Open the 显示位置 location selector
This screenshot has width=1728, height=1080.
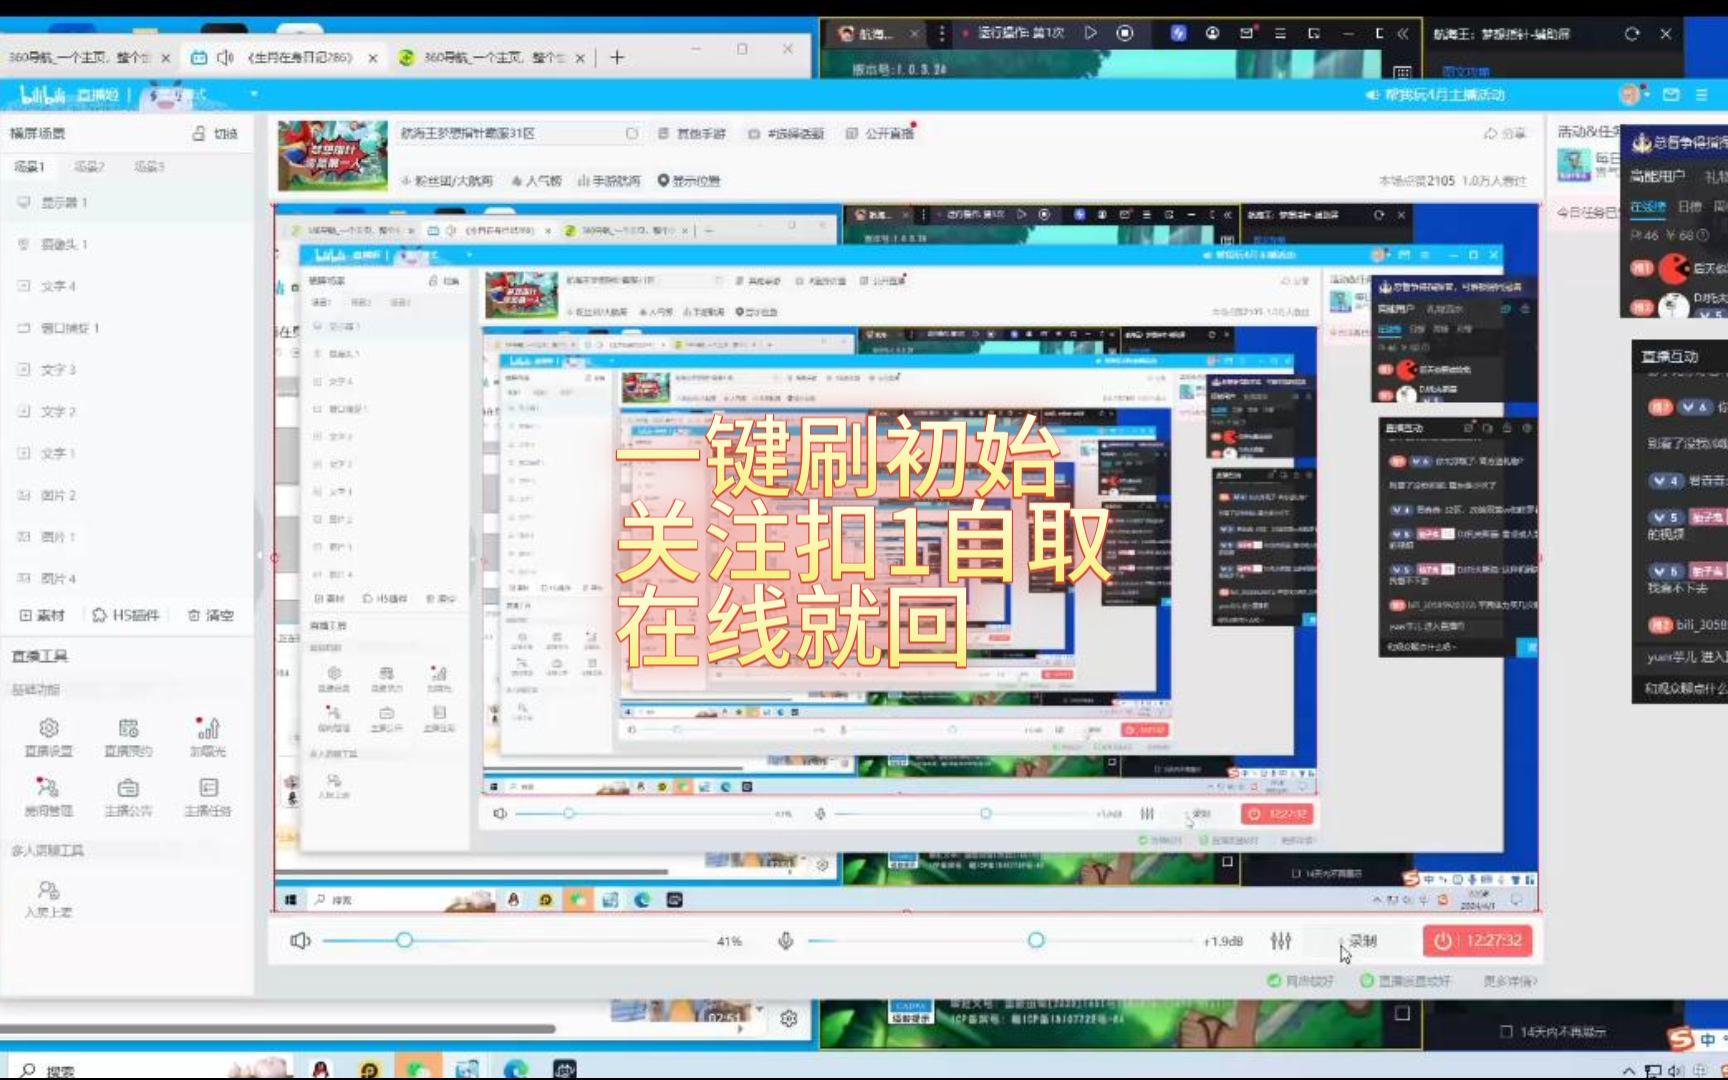(688, 181)
